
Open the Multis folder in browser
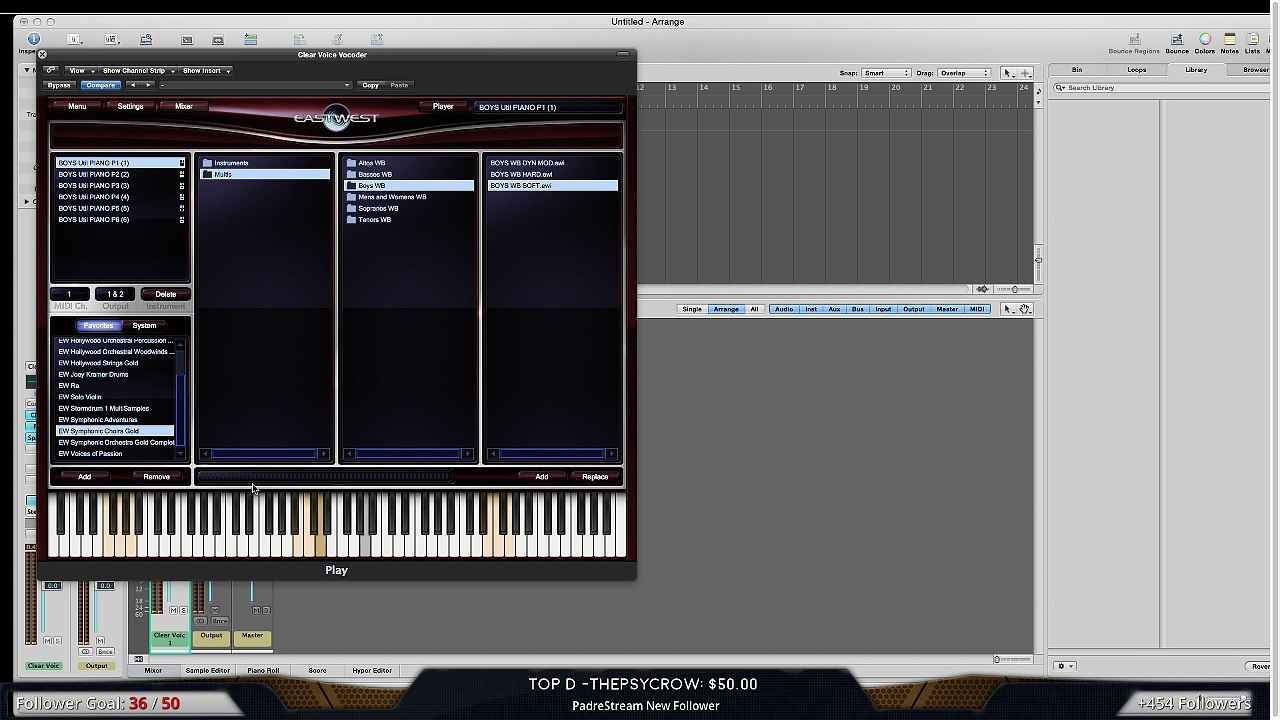(x=266, y=174)
